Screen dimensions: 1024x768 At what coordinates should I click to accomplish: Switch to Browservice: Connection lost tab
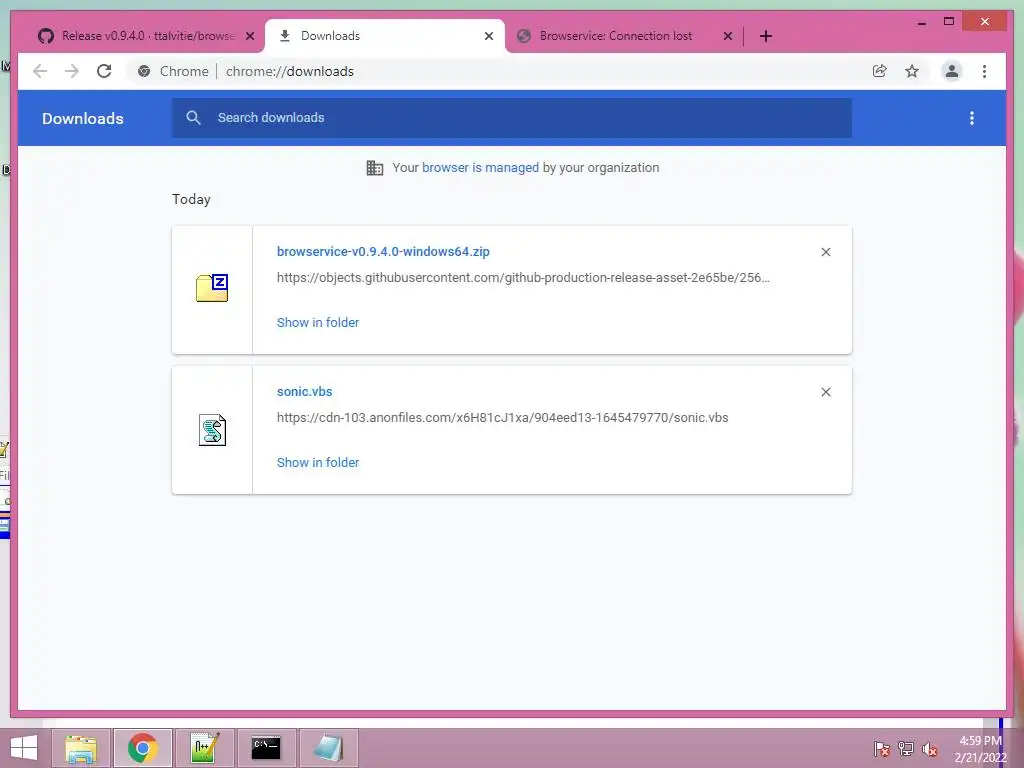pos(624,36)
